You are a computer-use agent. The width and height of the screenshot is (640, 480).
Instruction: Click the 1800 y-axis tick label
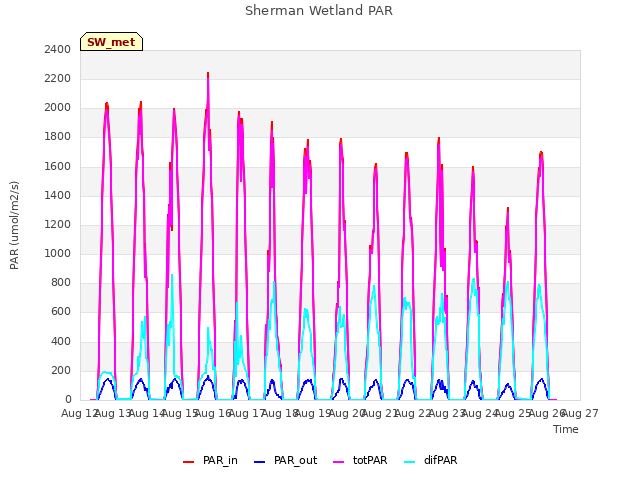click(58, 137)
